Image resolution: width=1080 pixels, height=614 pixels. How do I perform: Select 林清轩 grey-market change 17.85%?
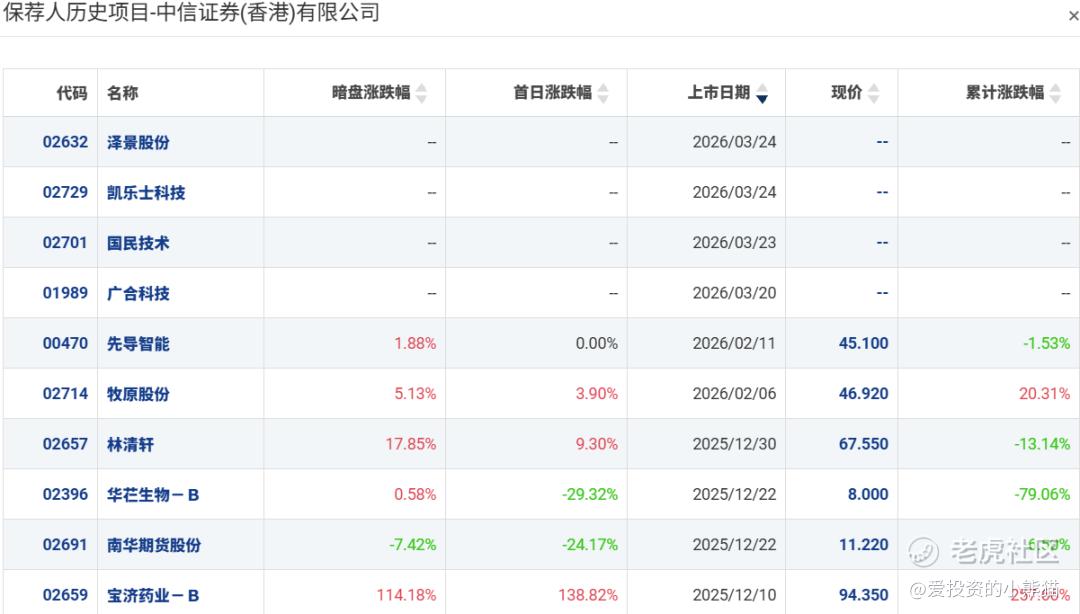point(411,444)
